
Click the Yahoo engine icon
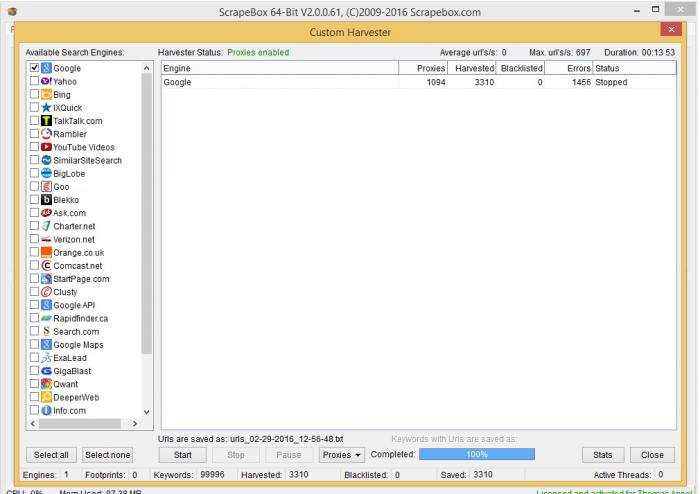pyautogui.click(x=46, y=81)
